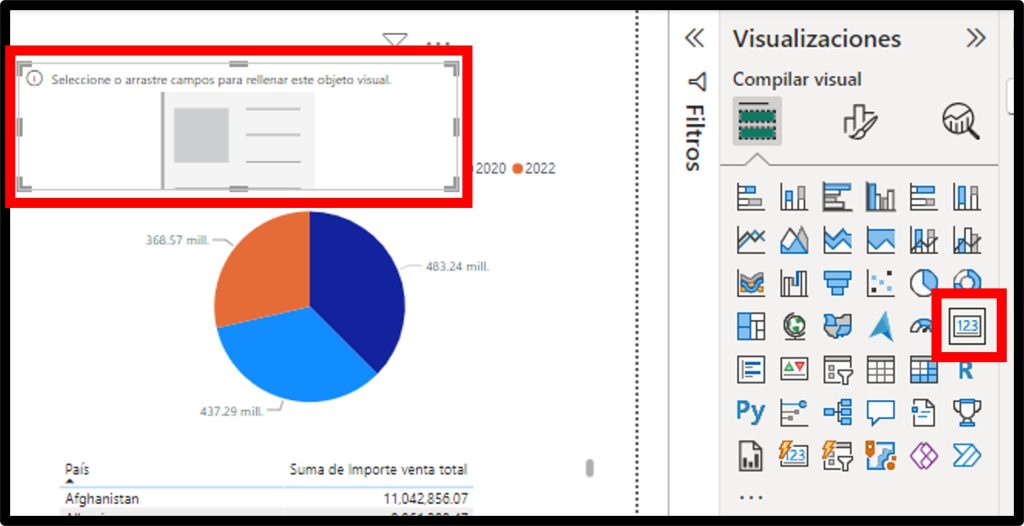This screenshot has width=1024, height=526.
Task: Pick the funnel chart visualization
Action: tap(836, 284)
